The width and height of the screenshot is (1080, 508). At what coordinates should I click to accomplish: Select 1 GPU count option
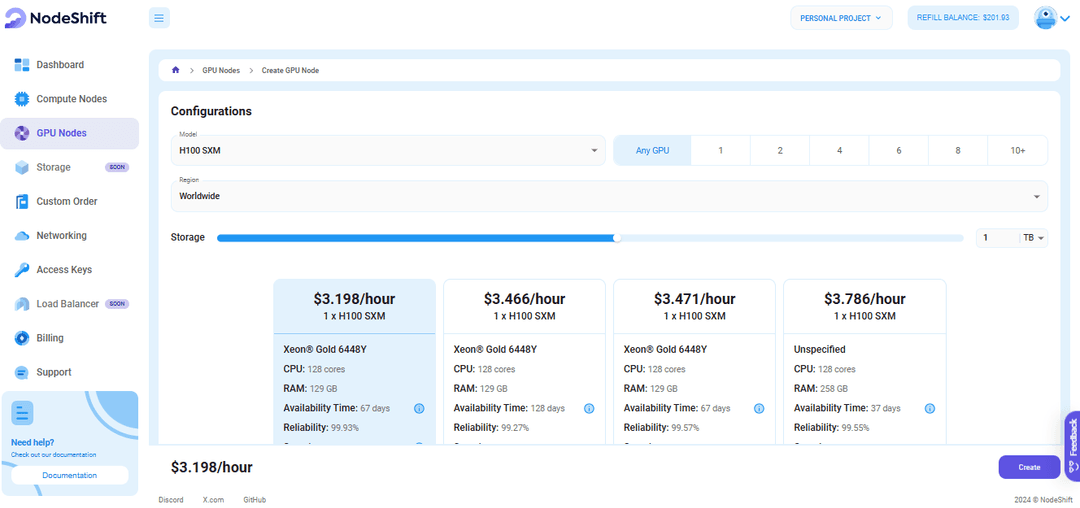720,150
